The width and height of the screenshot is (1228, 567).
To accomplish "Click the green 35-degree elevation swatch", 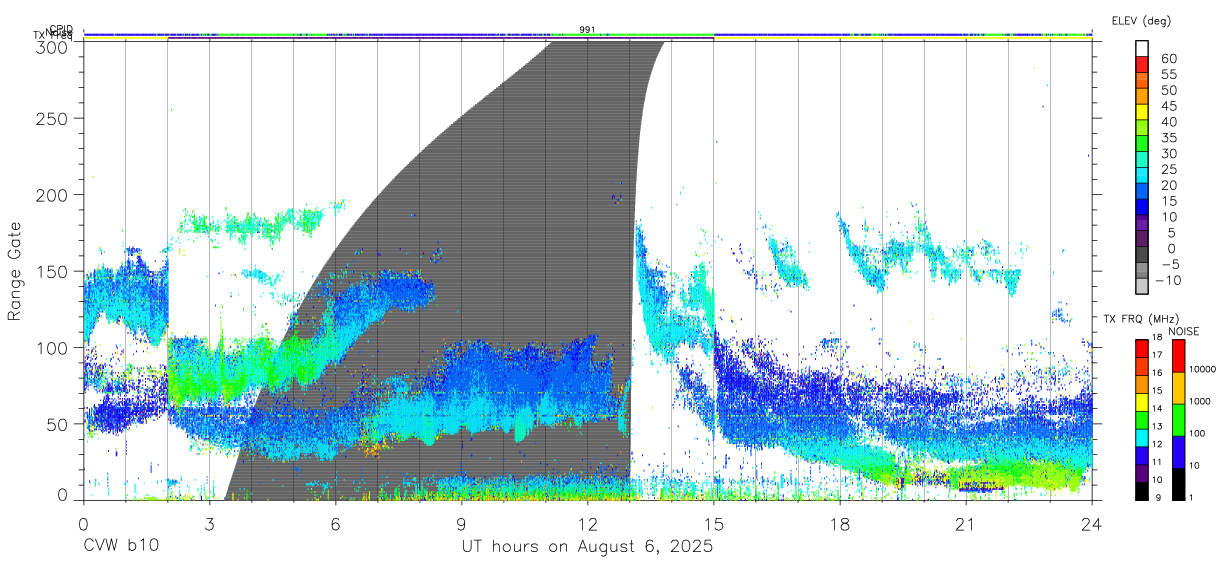I will (1142, 145).
